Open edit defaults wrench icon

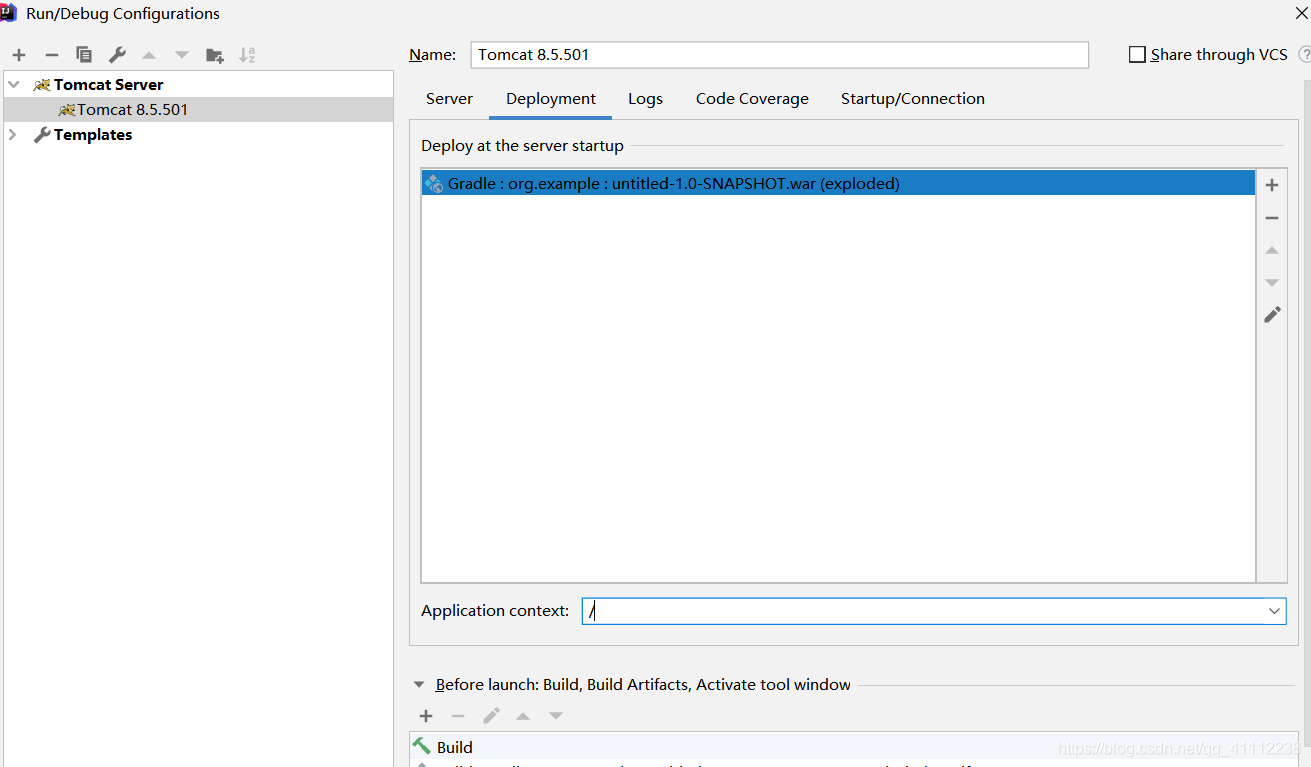click(117, 55)
